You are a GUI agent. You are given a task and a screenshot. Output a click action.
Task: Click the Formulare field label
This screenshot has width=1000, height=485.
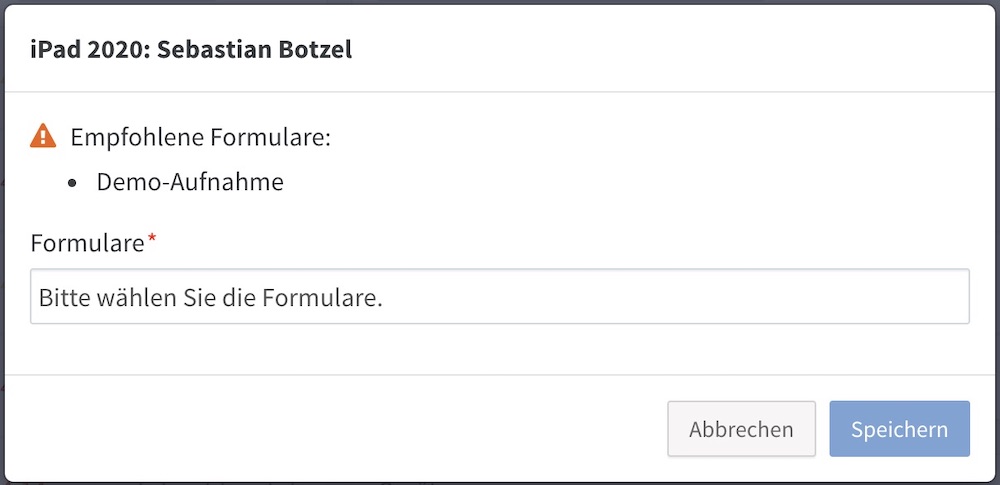[87, 243]
